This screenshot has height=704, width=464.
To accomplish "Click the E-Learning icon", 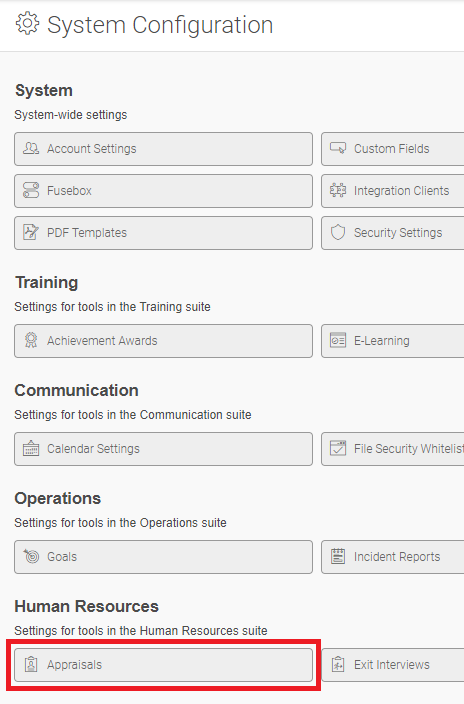I will tap(338, 340).
